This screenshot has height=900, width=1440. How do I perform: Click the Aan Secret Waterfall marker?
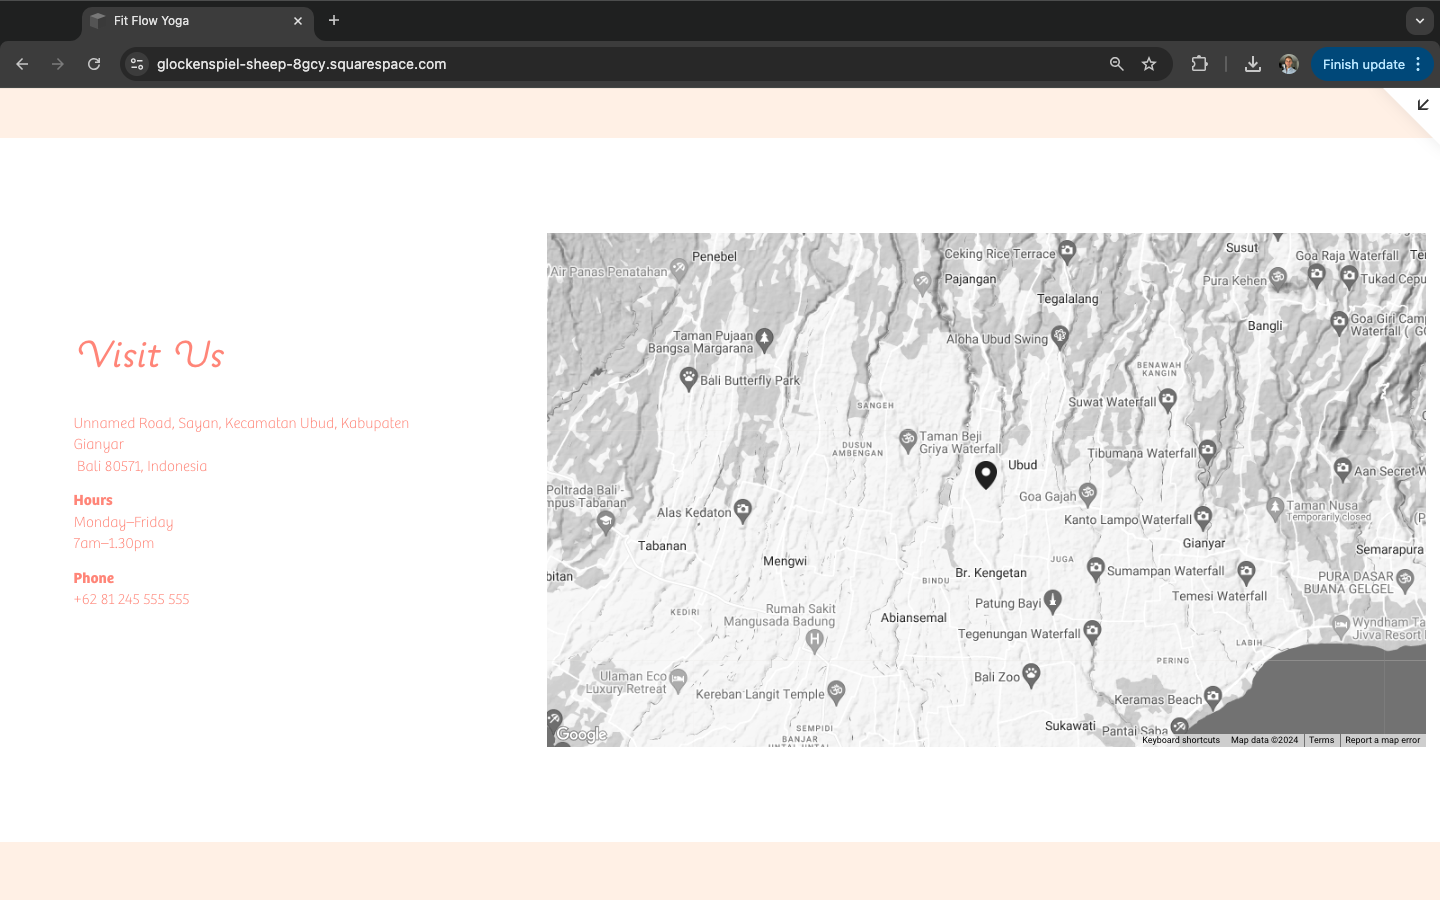click(1342, 468)
